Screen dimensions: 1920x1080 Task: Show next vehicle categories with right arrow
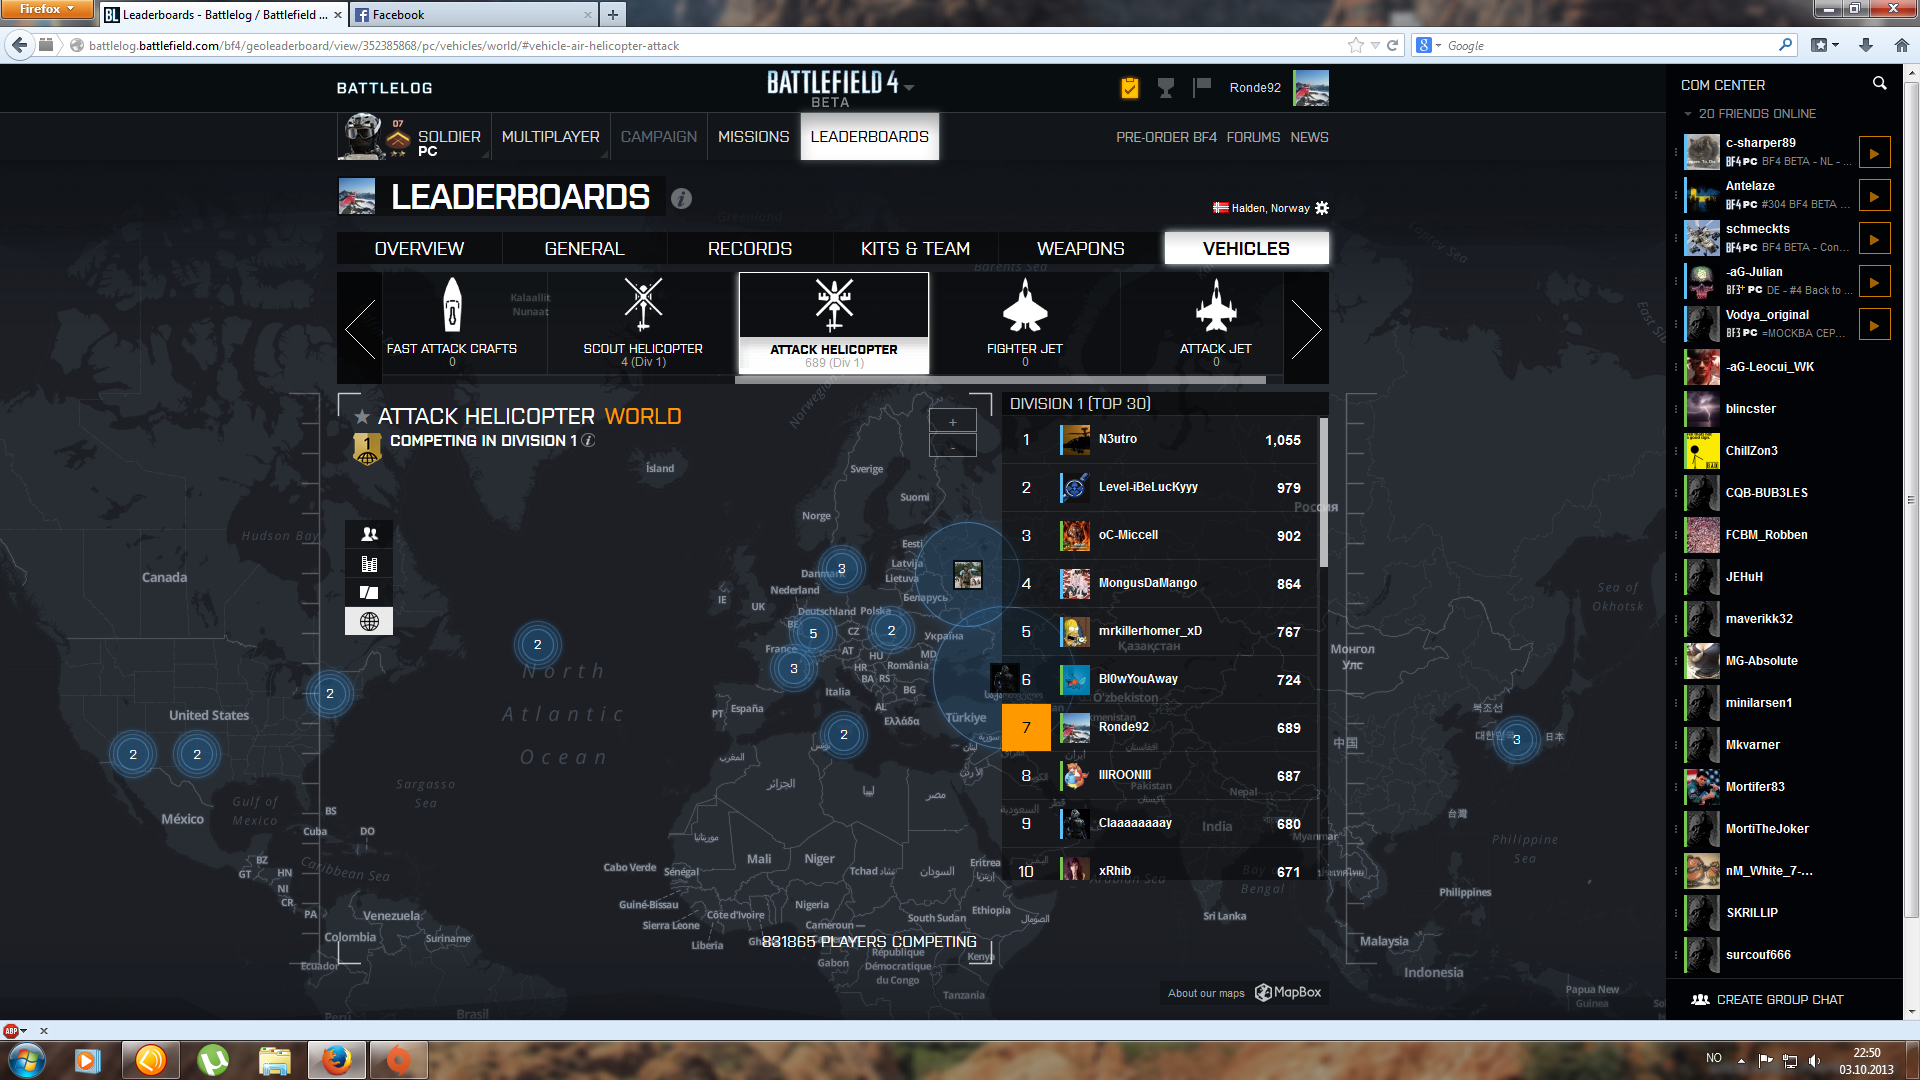pos(1306,328)
